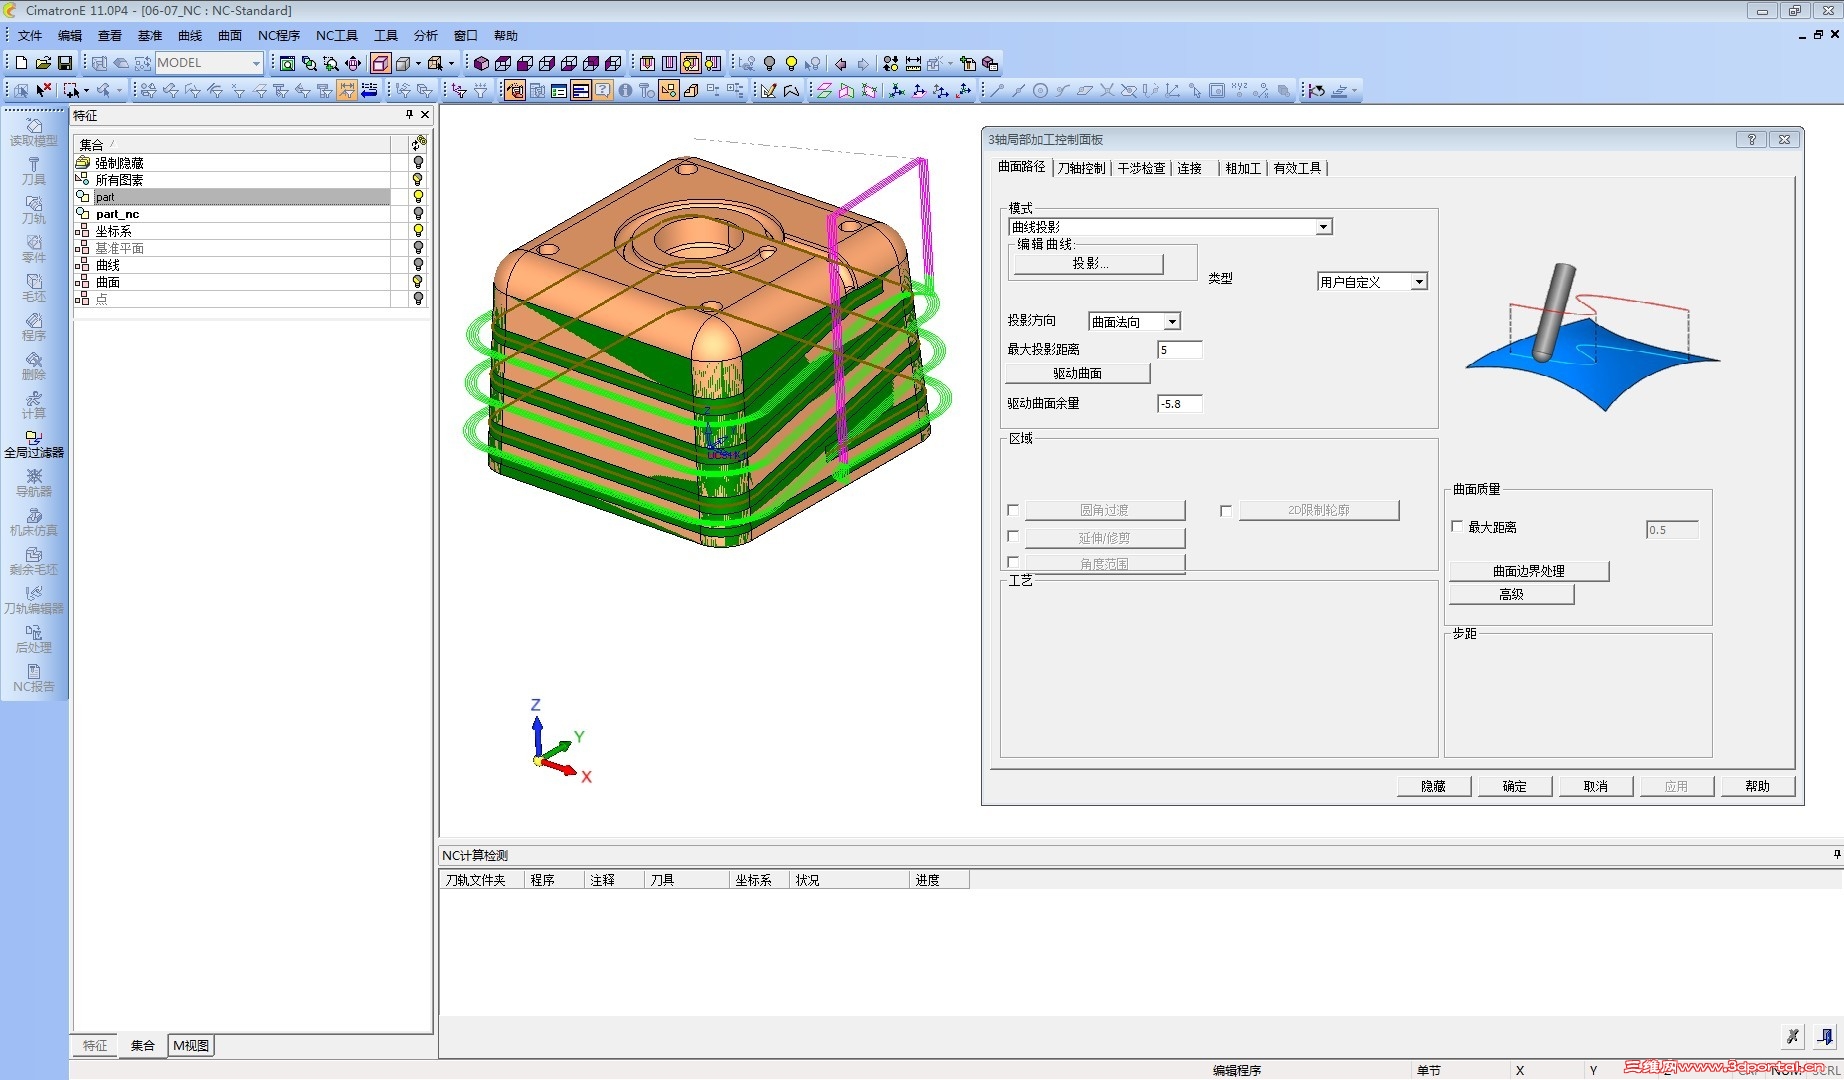Viewport: 1844px width, 1080px height.
Task: Click the 状况 column header in NC计算检测
Action: [849, 880]
